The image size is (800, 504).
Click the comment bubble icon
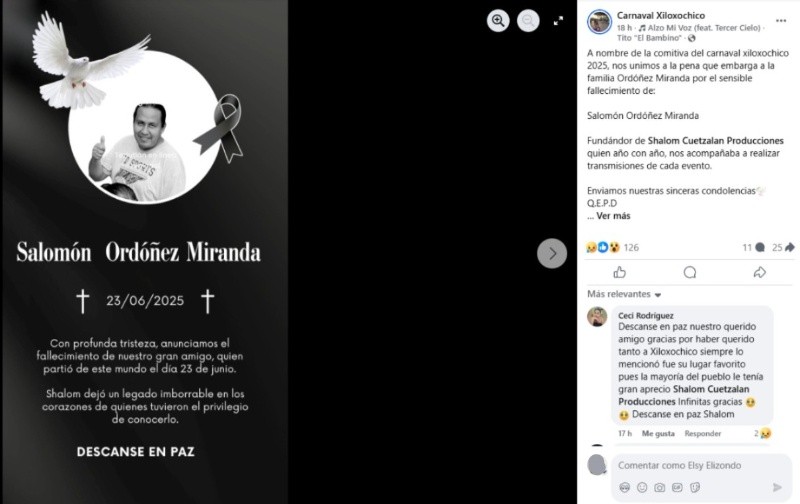click(x=690, y=272)
